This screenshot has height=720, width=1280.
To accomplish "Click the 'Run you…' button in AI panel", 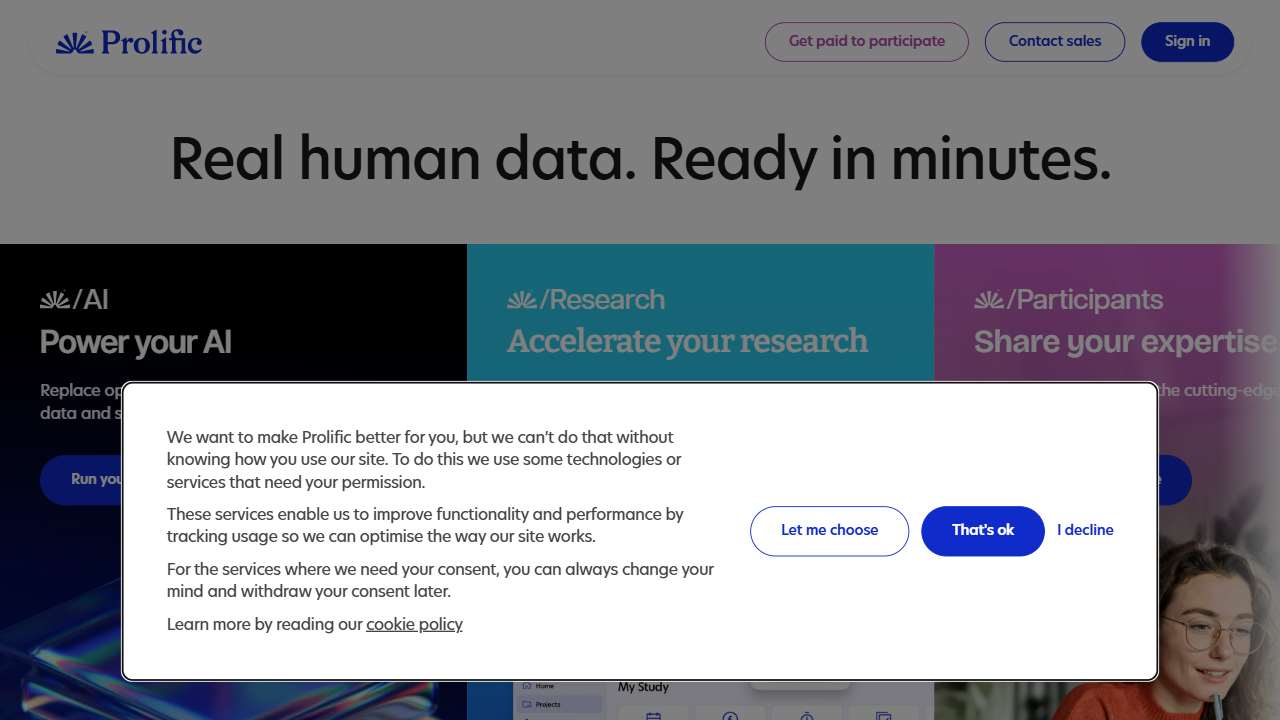I will [82, 479].
